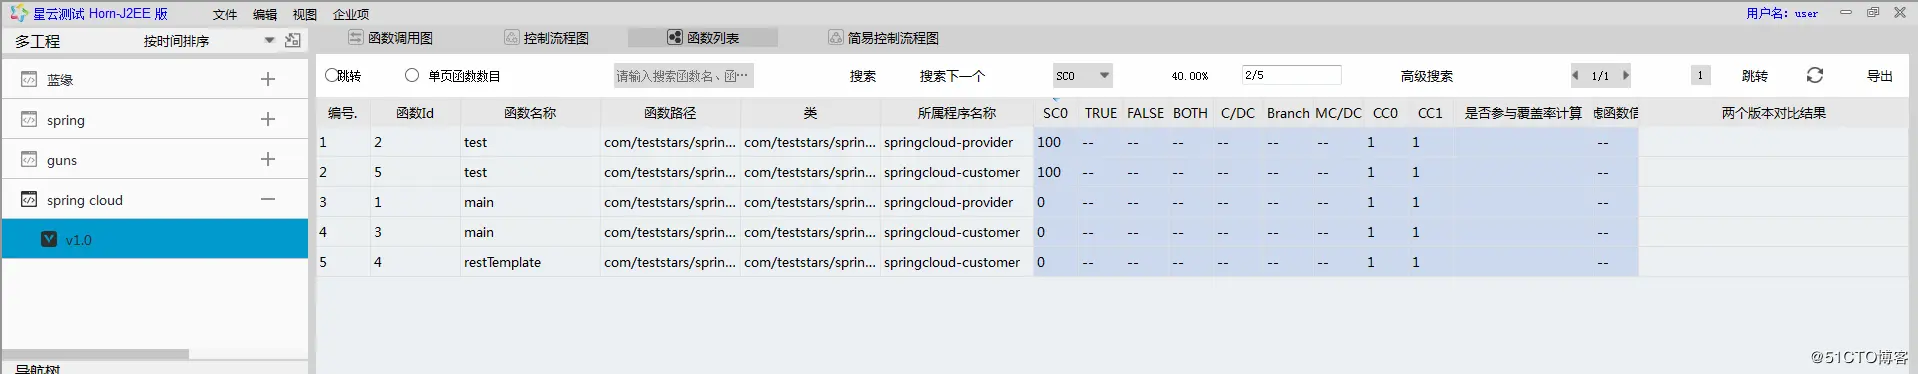Screen dimensions: 1918x374
Task: Click the 搜索 button
Action: click(x=863, y=76)
